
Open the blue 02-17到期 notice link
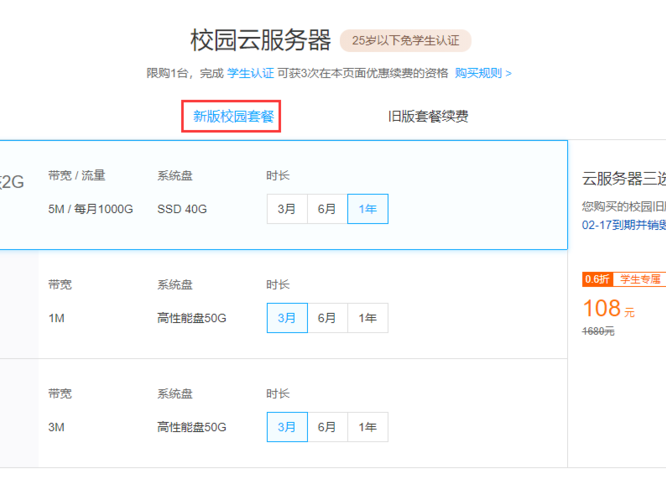pyautogui.click(x=624, y=225)
